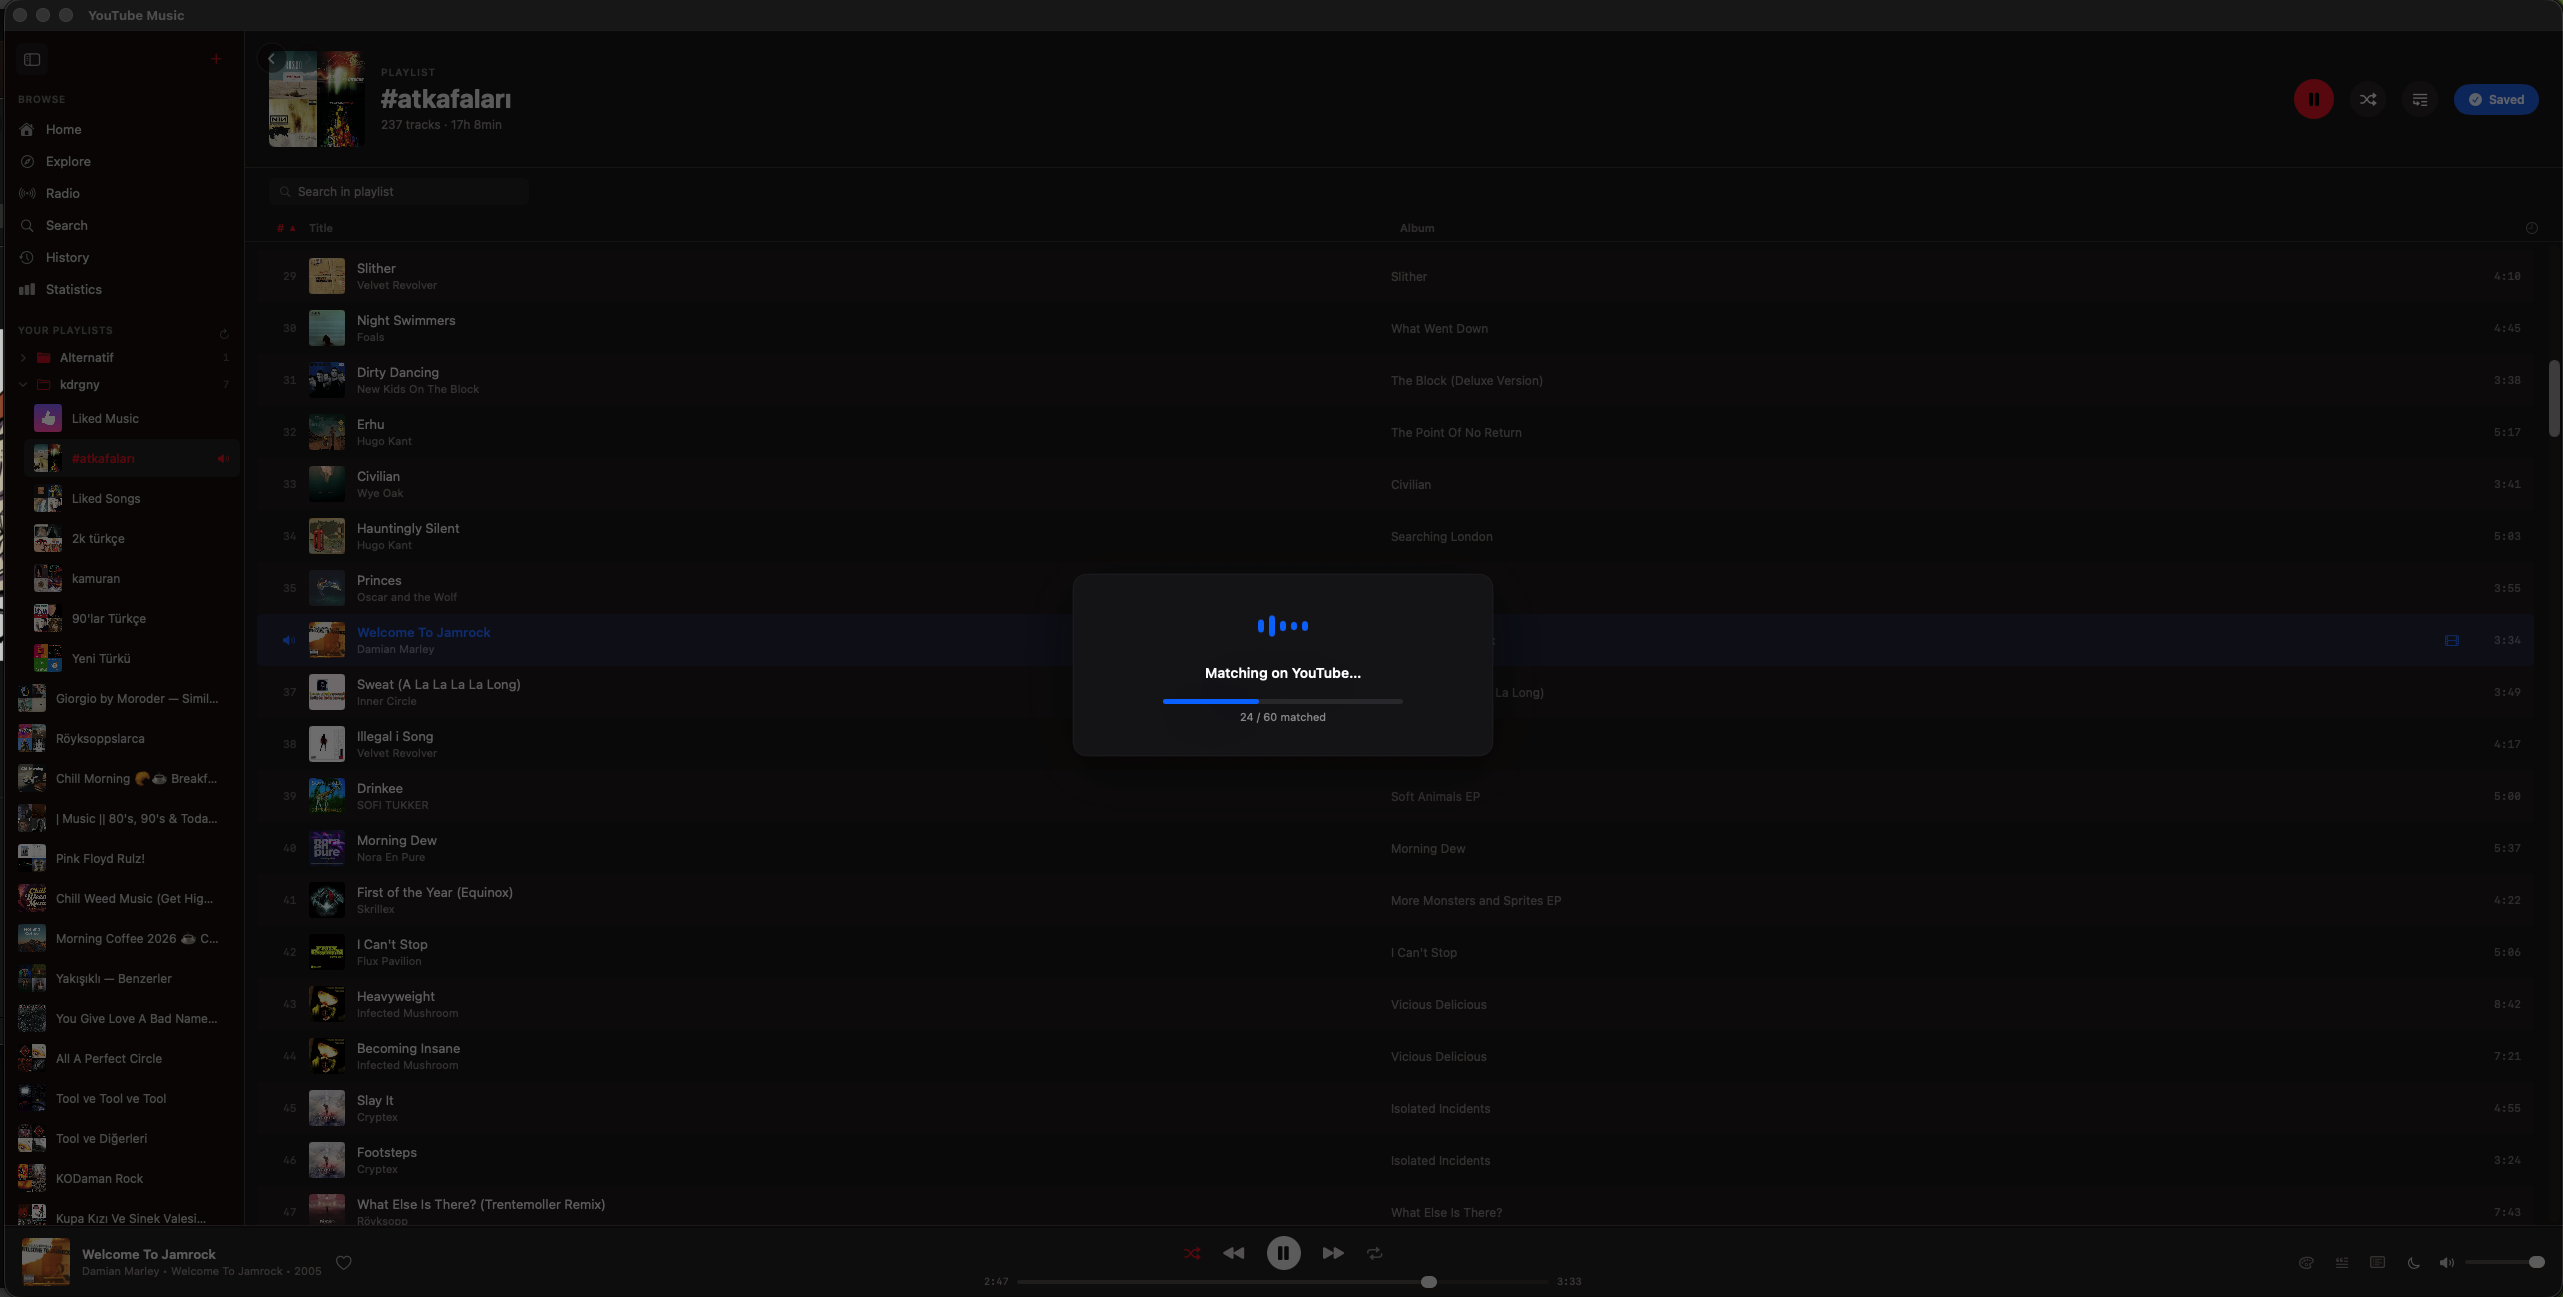Screen dimensions: 2563x1297
Task: Sort by Title column header
Action: 321,228
